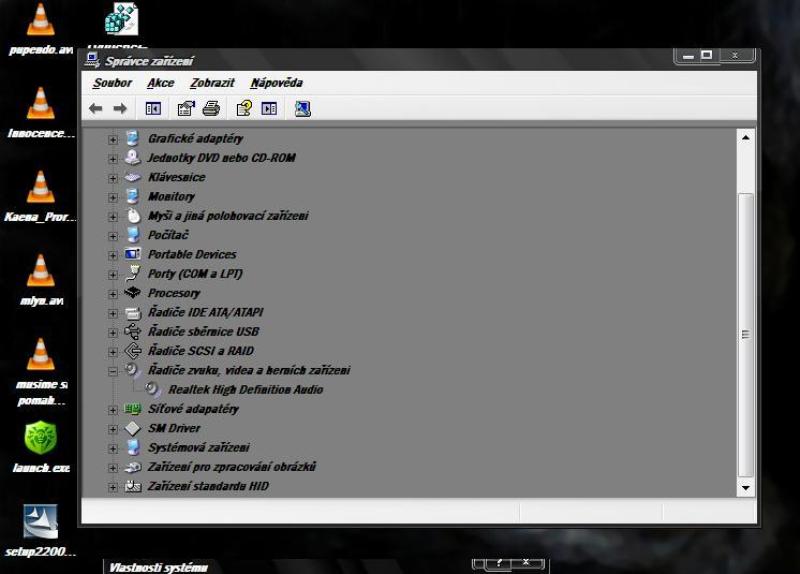Click the SM Driver diamond icon

pyautogui.click(x=133, y=428)
